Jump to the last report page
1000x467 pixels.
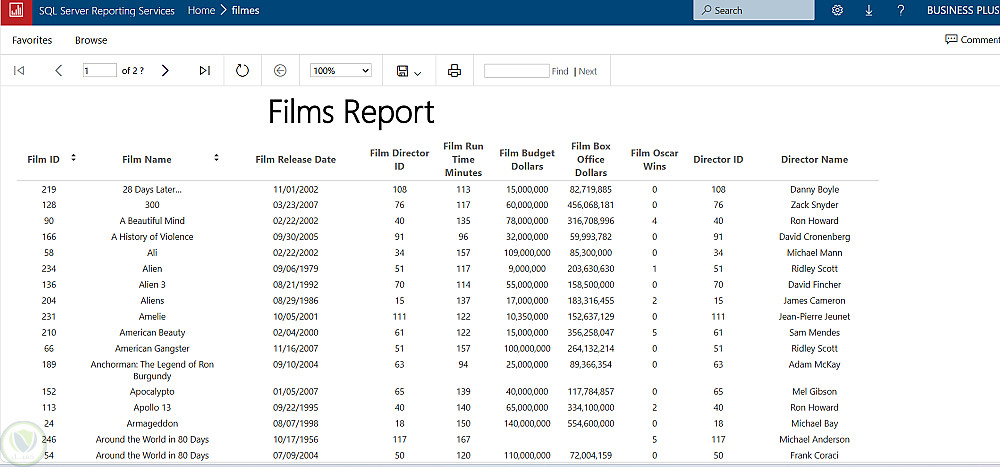pos(204,71)
